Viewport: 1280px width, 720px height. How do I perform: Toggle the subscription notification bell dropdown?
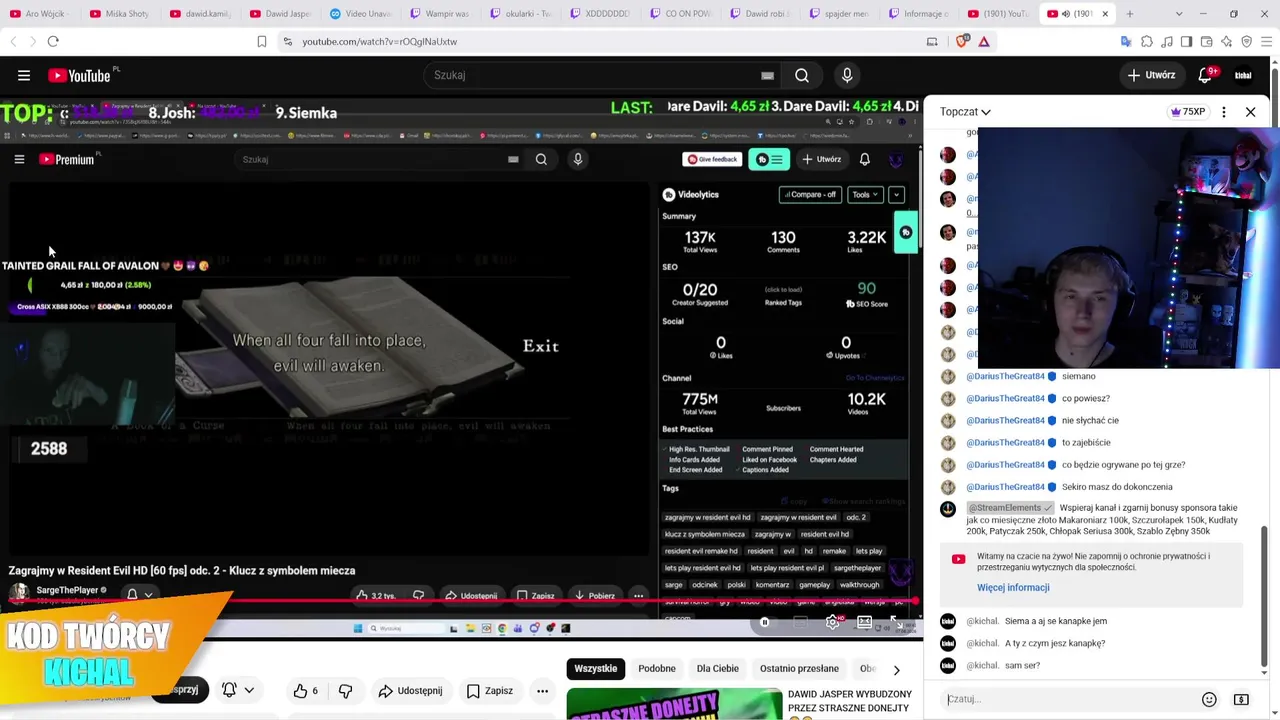[238, 690]
